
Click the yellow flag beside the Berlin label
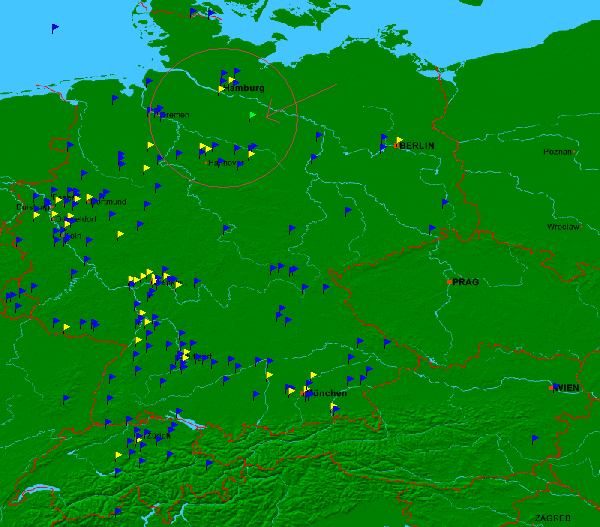399,141
